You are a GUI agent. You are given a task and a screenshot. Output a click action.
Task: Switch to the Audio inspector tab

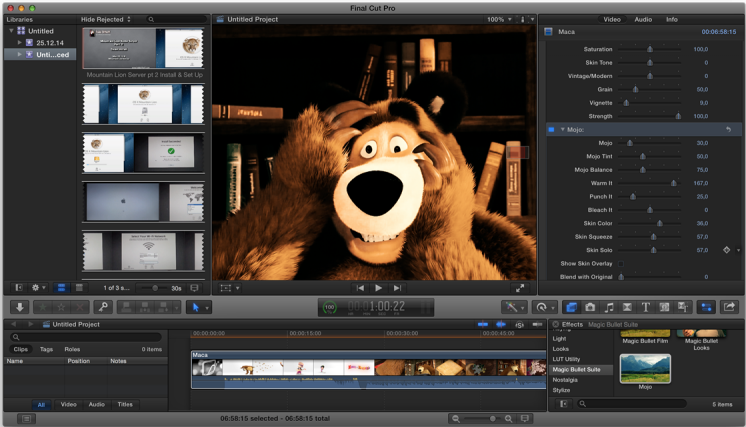(643, 19)
